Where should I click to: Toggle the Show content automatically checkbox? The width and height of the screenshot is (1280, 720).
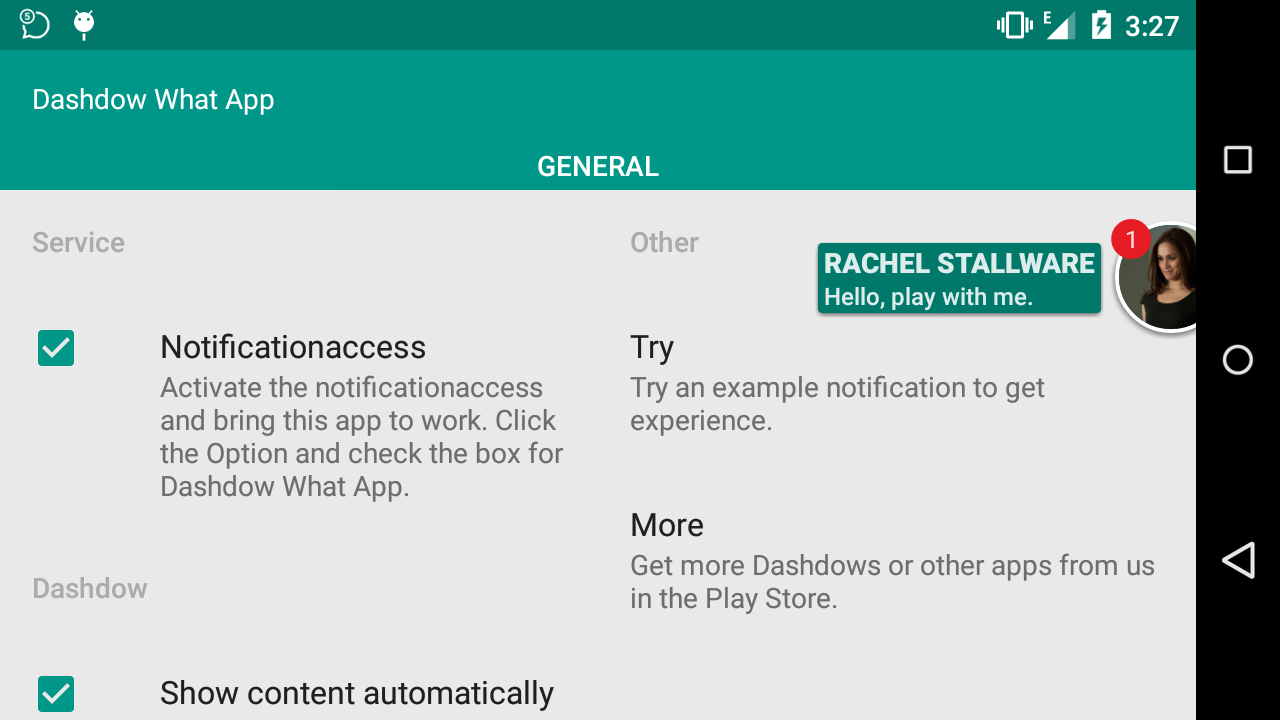pos(56,694)
